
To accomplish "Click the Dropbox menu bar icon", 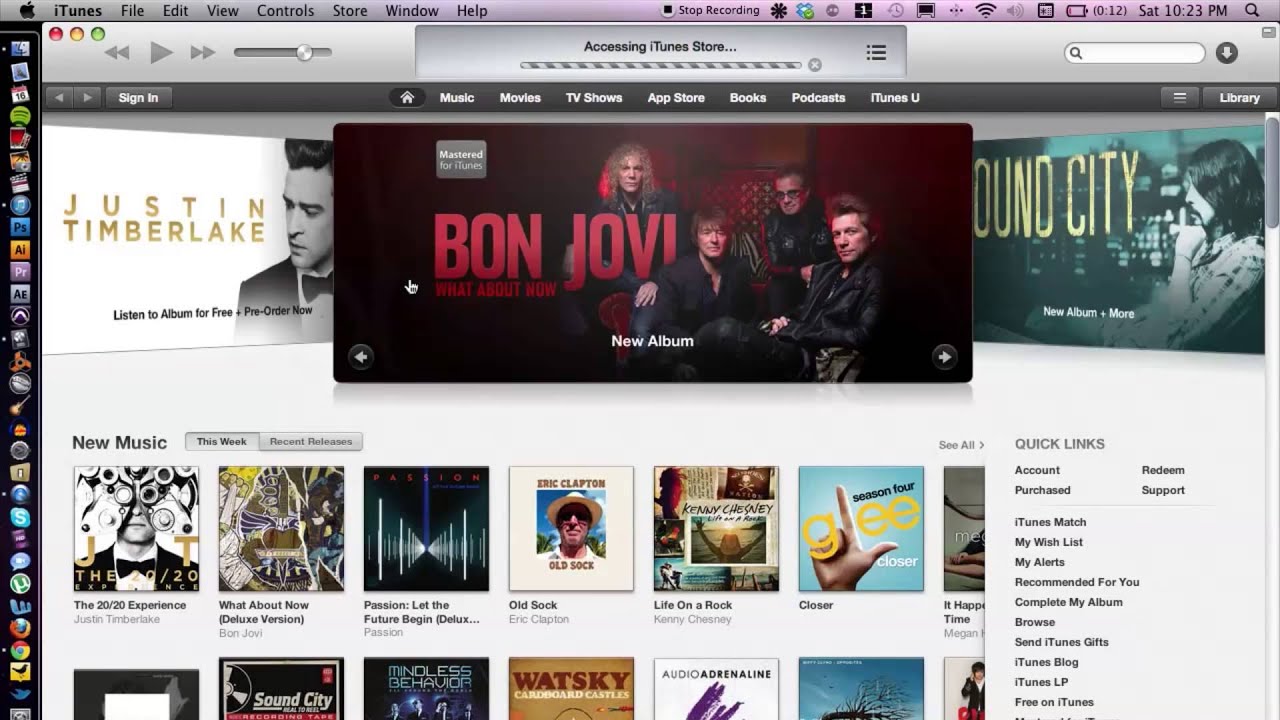I will pyautogui.click(x=805, y=11).
